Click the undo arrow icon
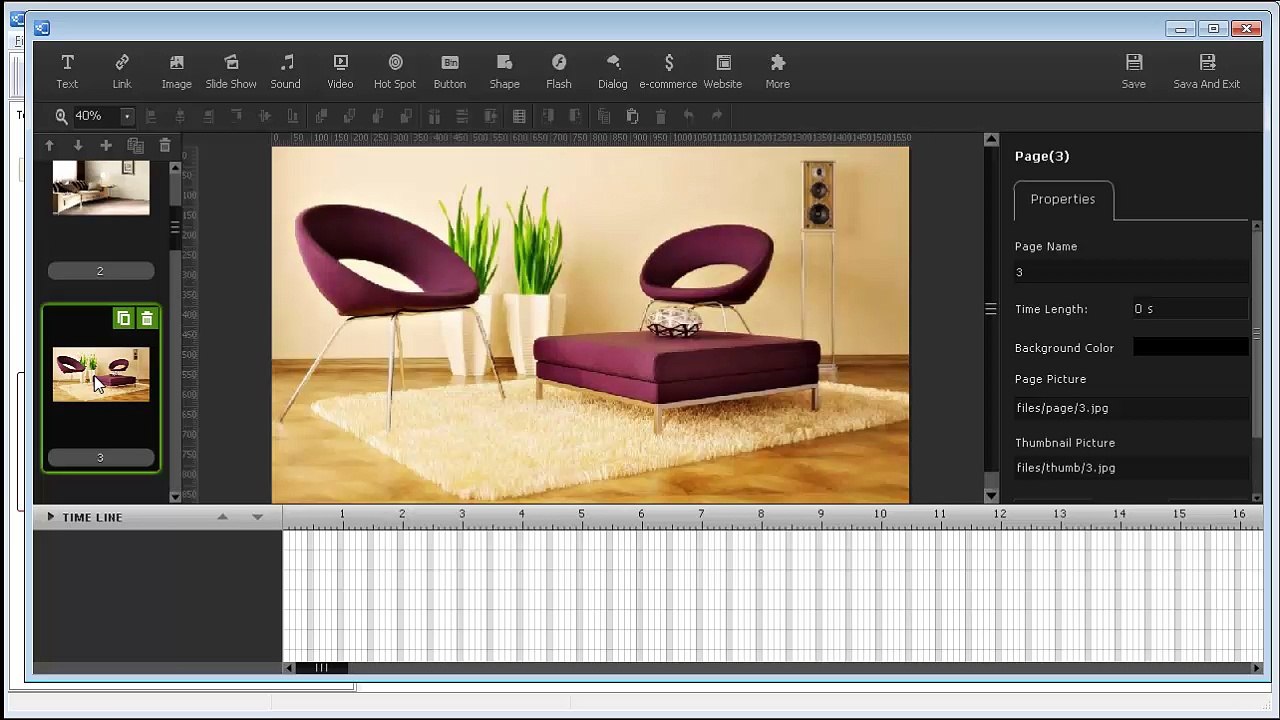The width and height of the screenshot is (1280, 720). (x=689, y=116)
